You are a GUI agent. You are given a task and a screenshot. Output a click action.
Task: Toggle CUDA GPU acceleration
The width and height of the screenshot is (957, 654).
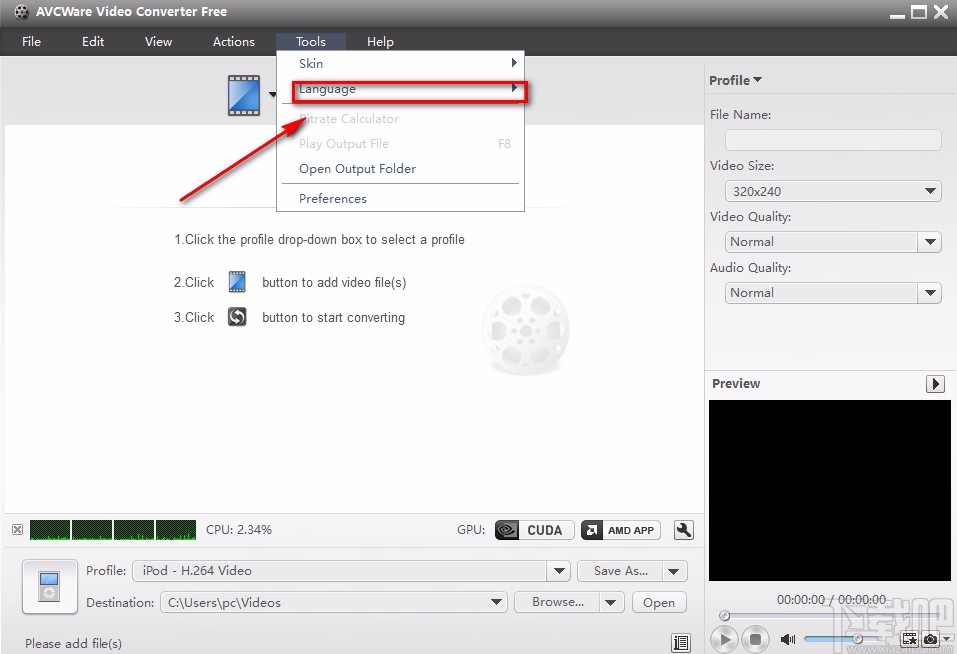point(533,530)
